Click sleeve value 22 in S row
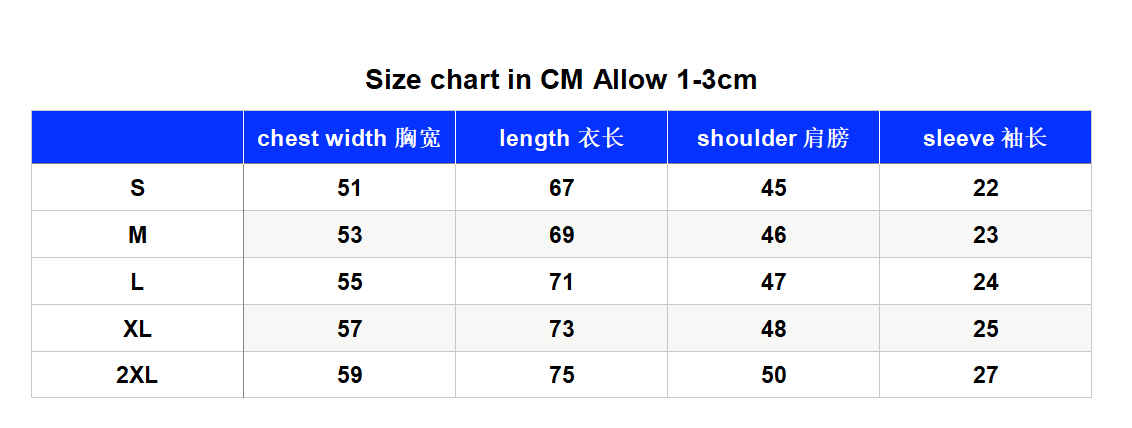This screenshot has height=428, width=1132. pyautogui.click(x=985, y=188)
